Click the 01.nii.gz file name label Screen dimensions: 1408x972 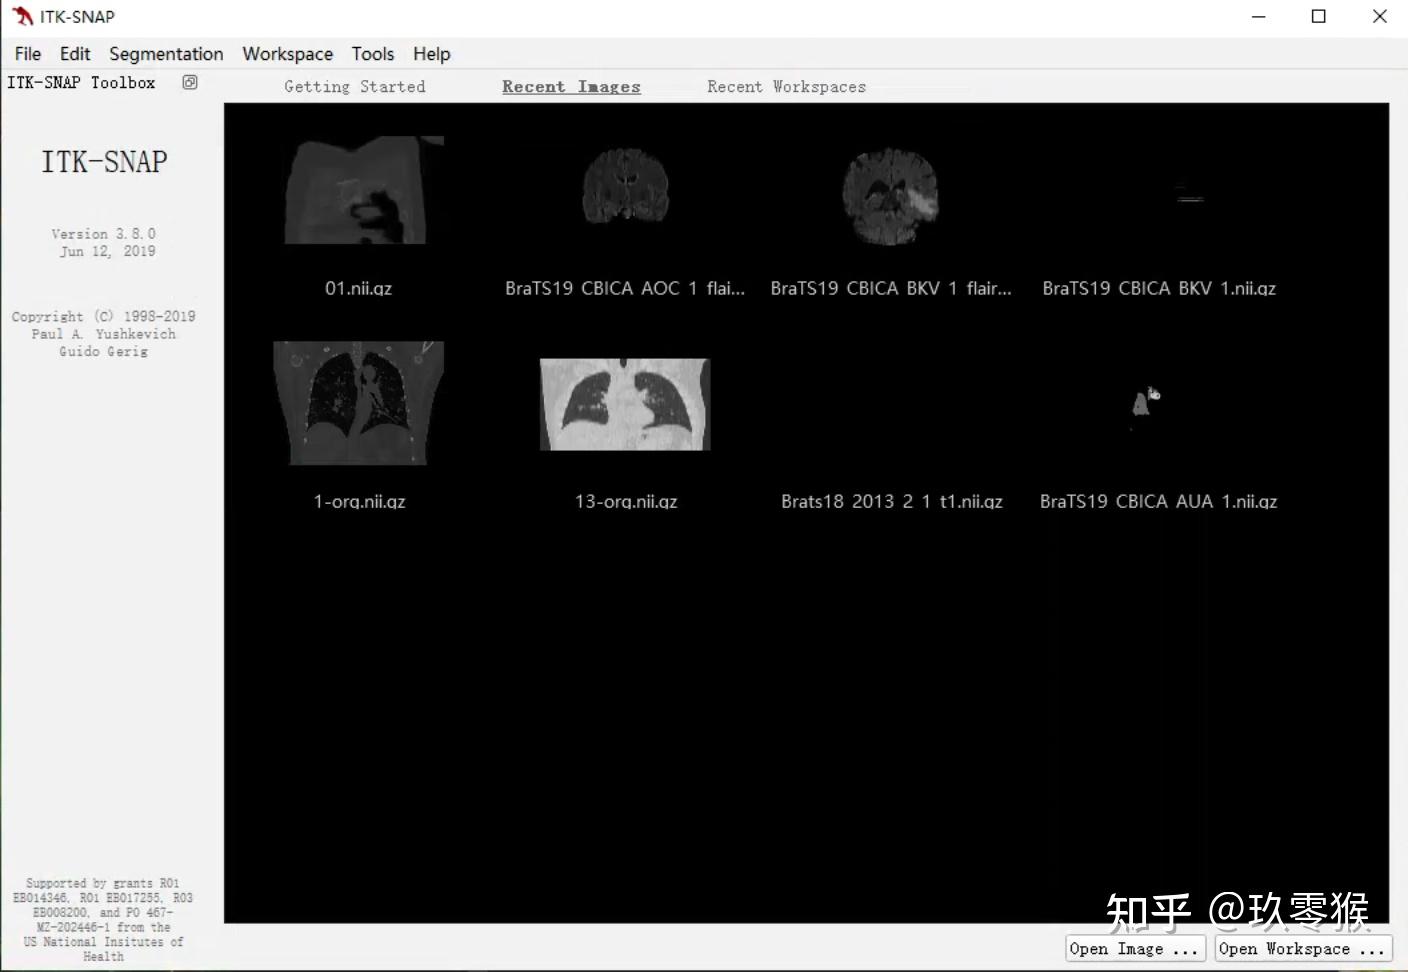click(x=359, y=288)
